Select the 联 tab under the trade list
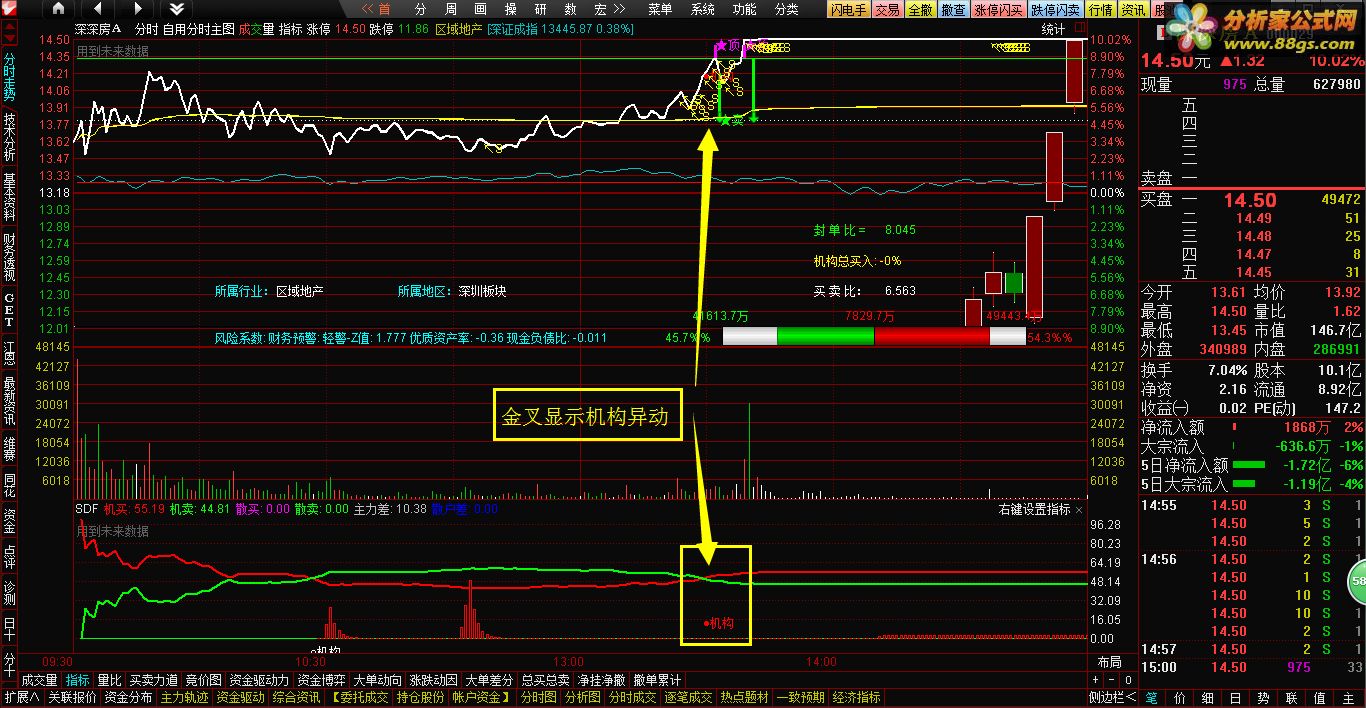This screenshot has height=708, width=1366. coord(1291,697)
